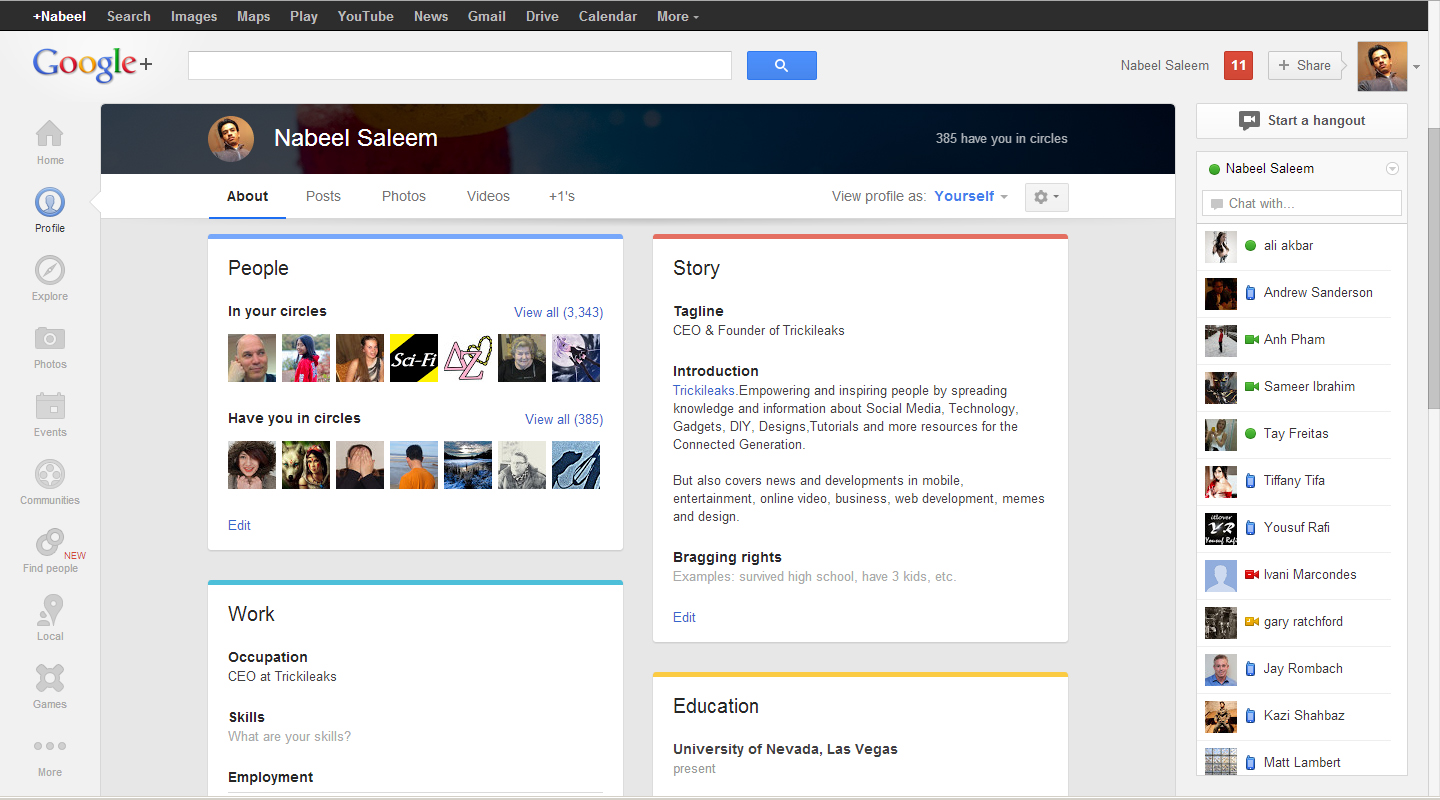Open Gmail in the top bar
Screen dimensions: 1440x800
(487, 16)
